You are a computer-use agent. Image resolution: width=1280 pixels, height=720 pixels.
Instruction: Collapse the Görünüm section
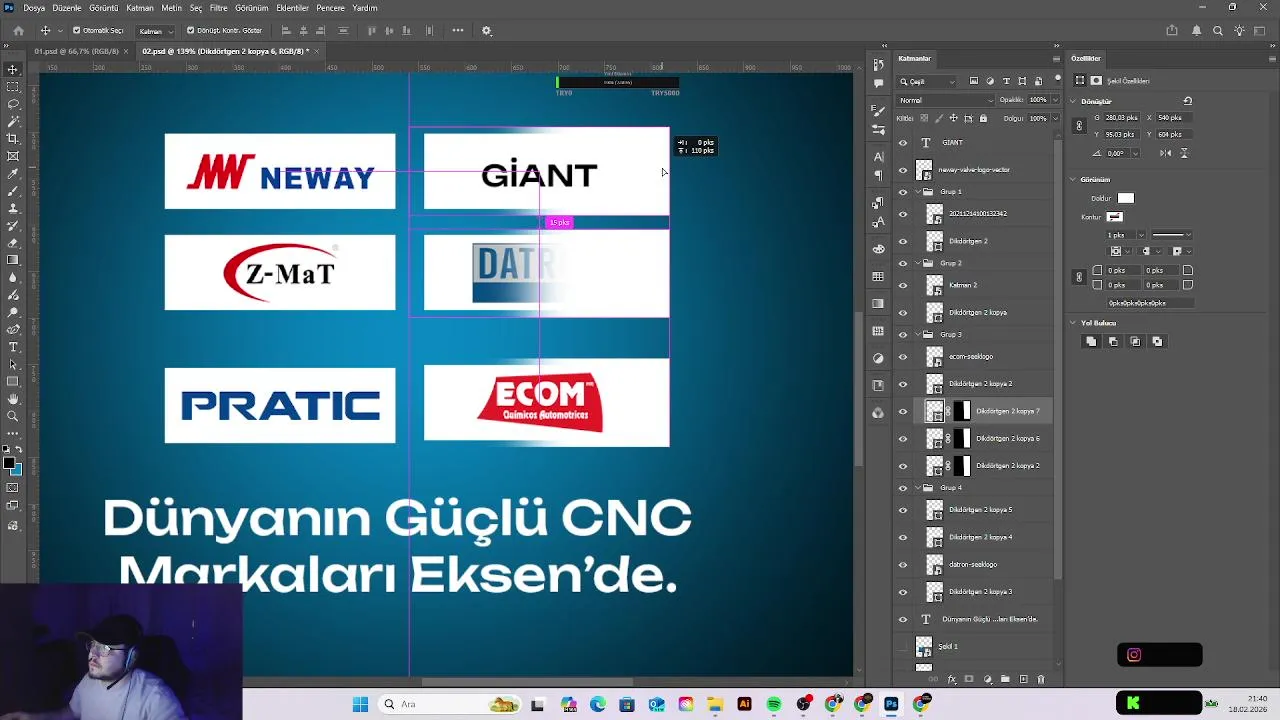tap(1073, 180)
